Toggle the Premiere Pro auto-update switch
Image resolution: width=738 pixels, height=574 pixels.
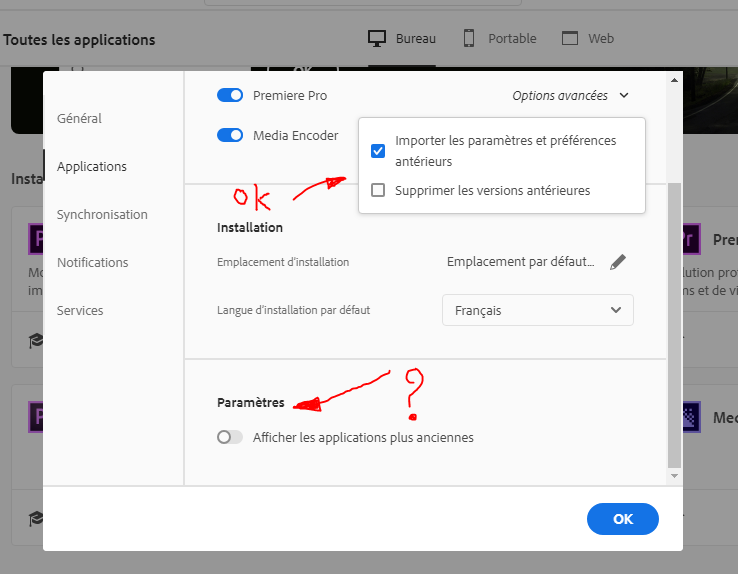click(230, 96)
